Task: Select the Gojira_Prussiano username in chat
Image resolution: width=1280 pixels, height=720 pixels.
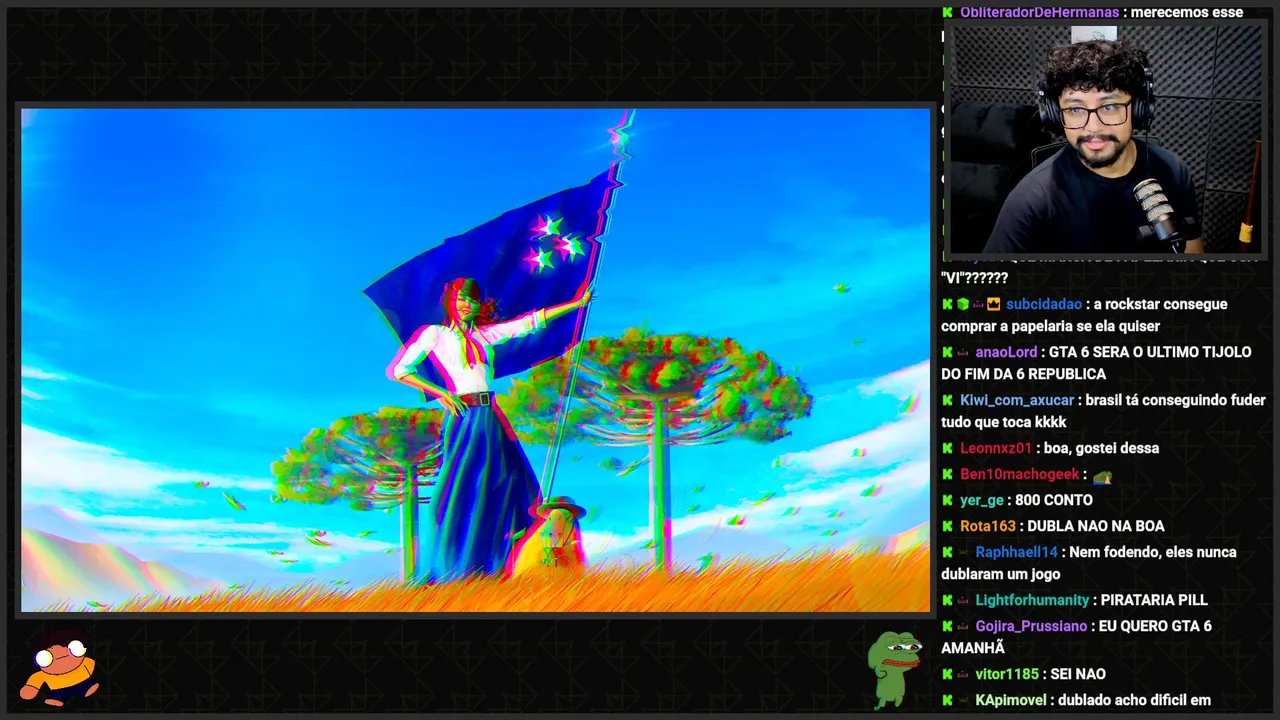Action: (x=1031, y=626)
